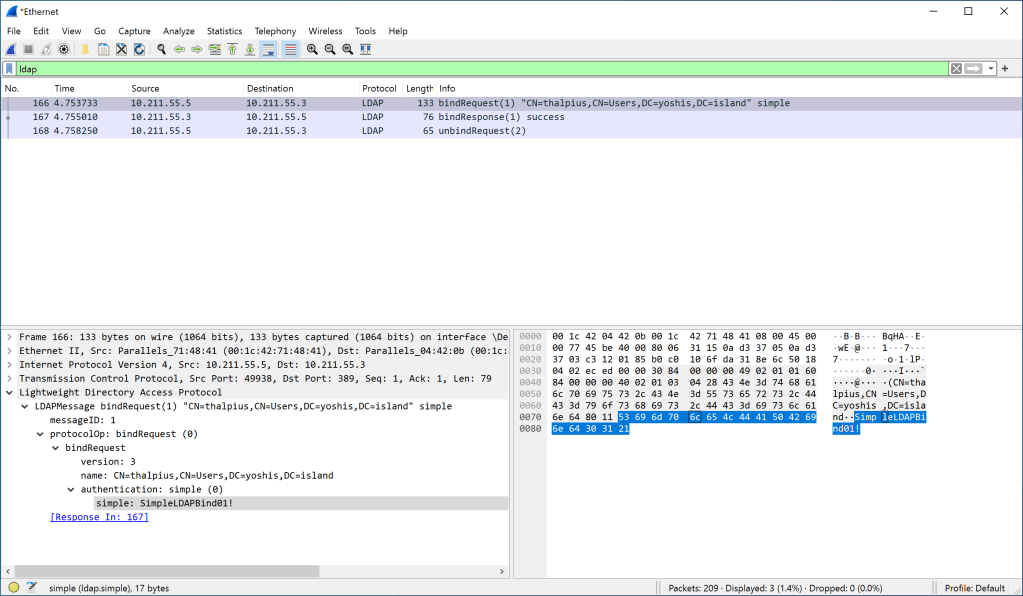Click the expert information icon in status bar
Screen dimensions: 1023x596
tap(16, 586)
